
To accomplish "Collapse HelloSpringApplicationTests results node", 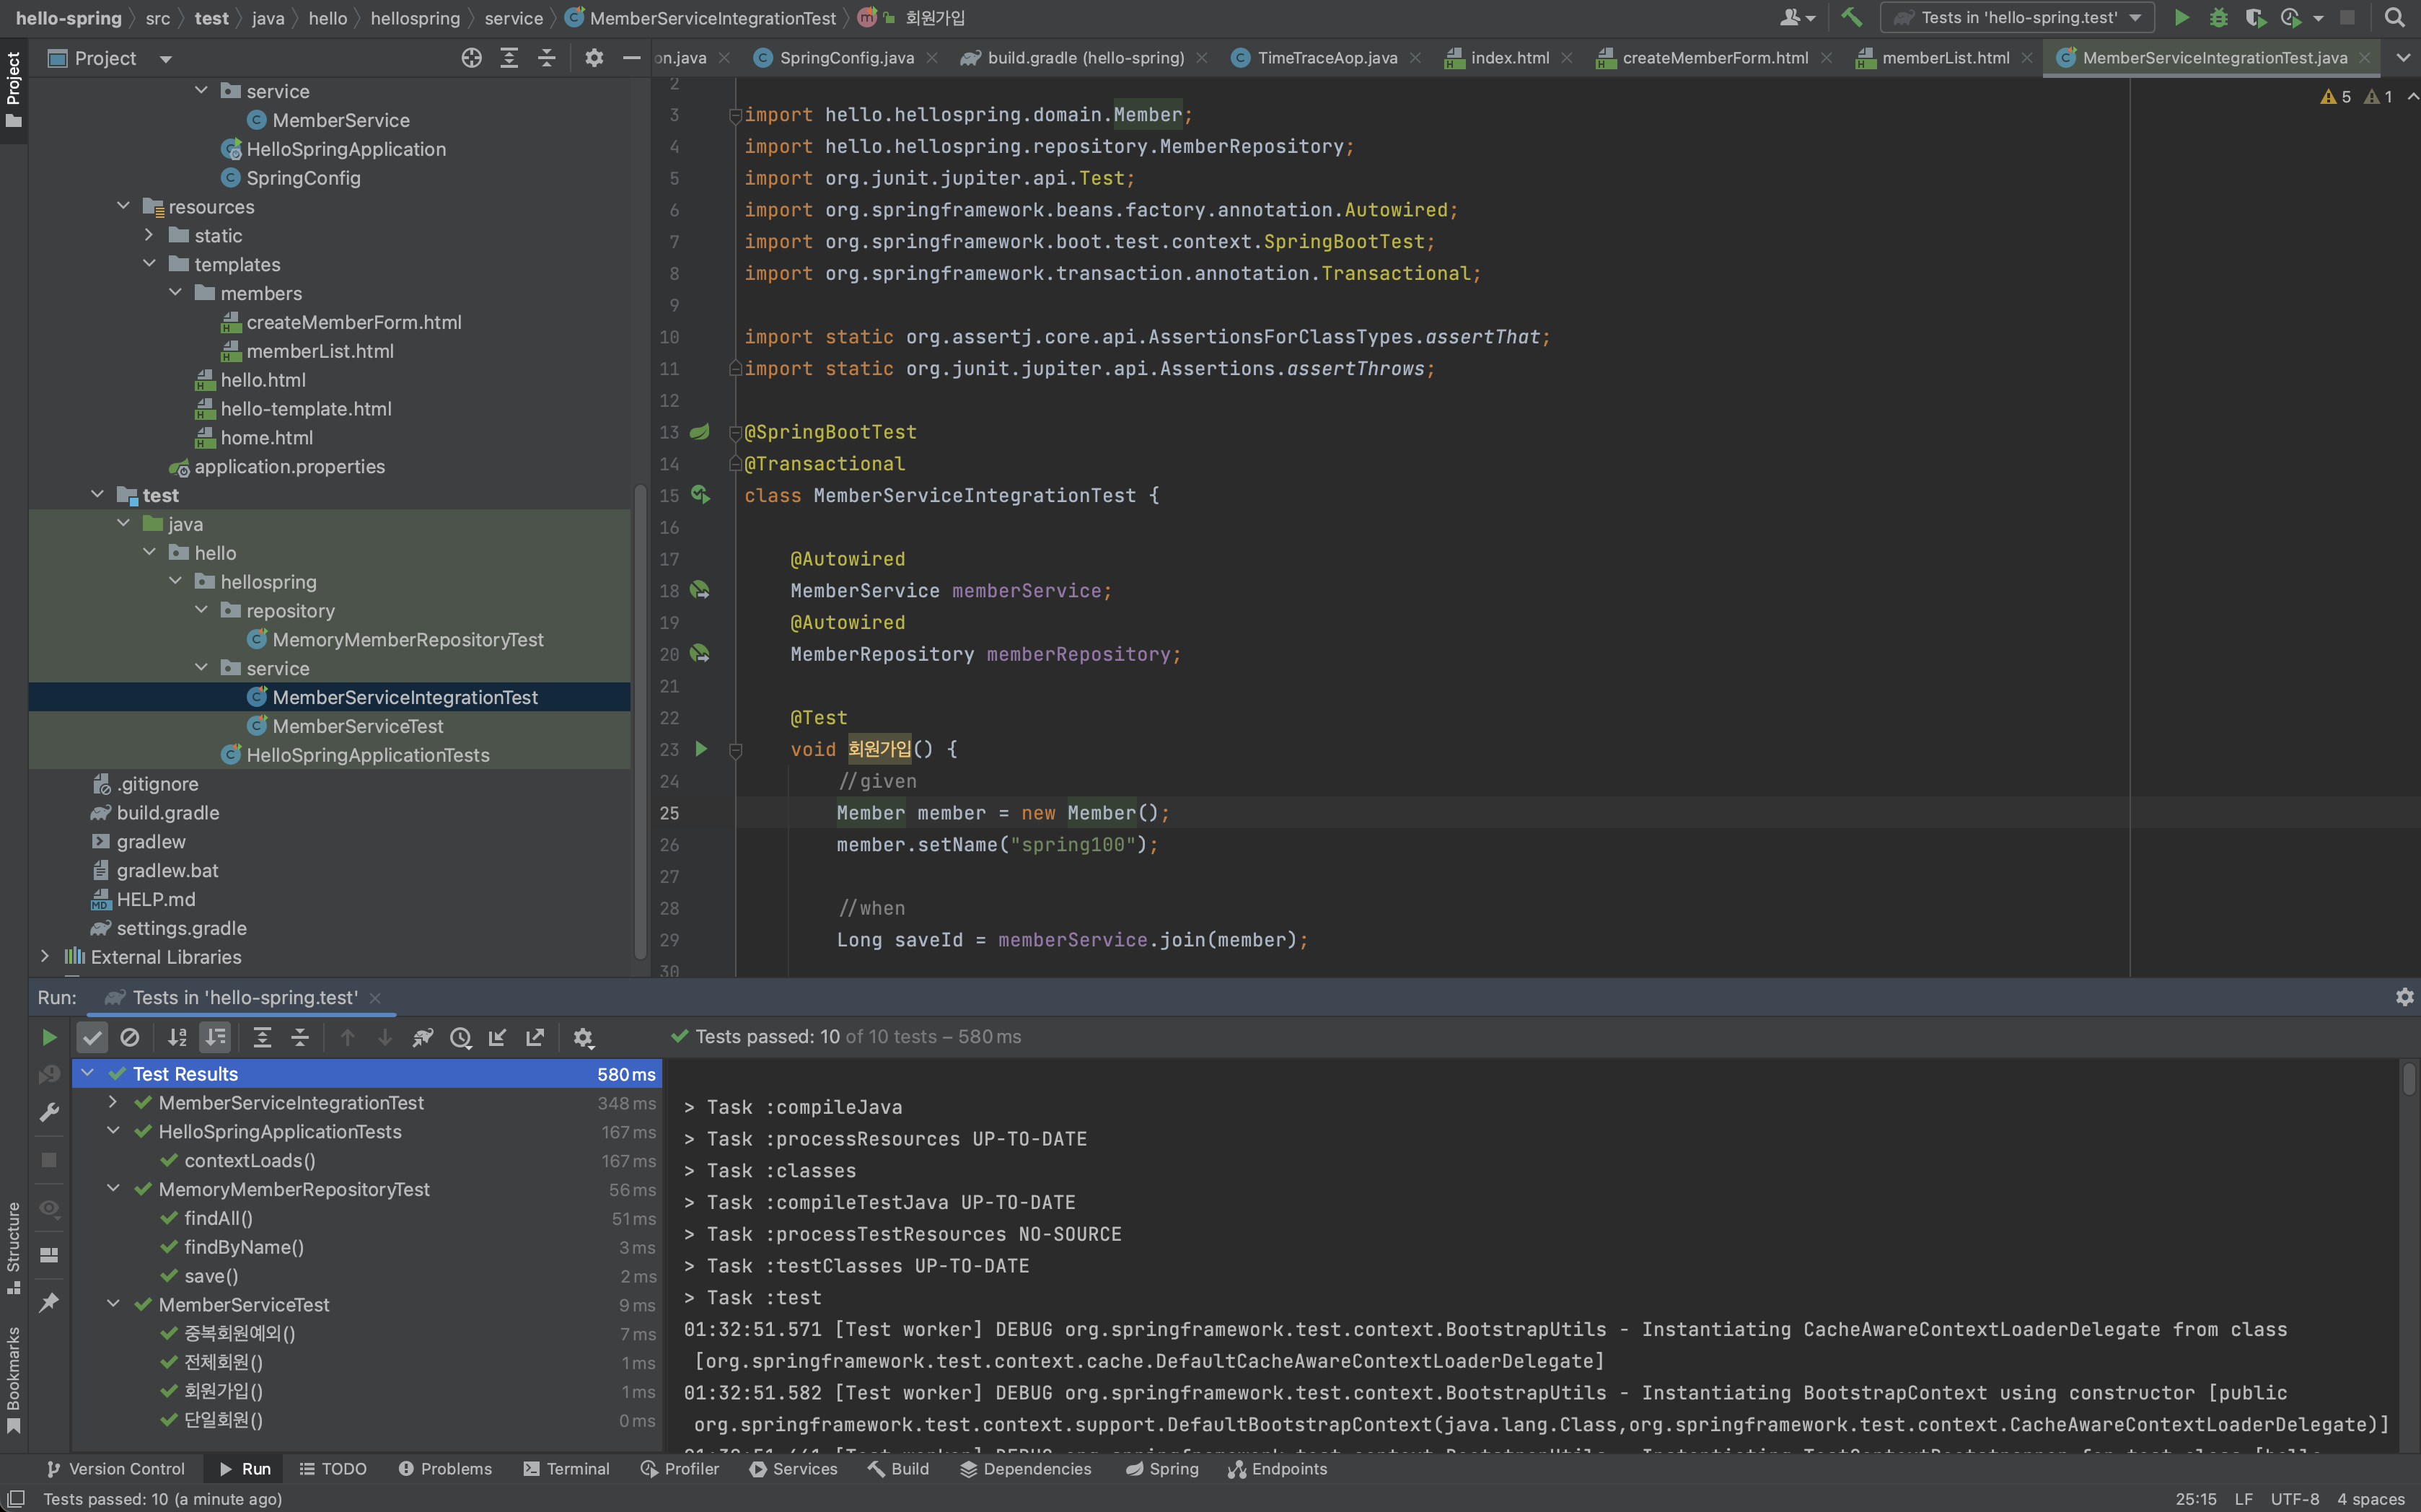I will [x=113, y=1131].
